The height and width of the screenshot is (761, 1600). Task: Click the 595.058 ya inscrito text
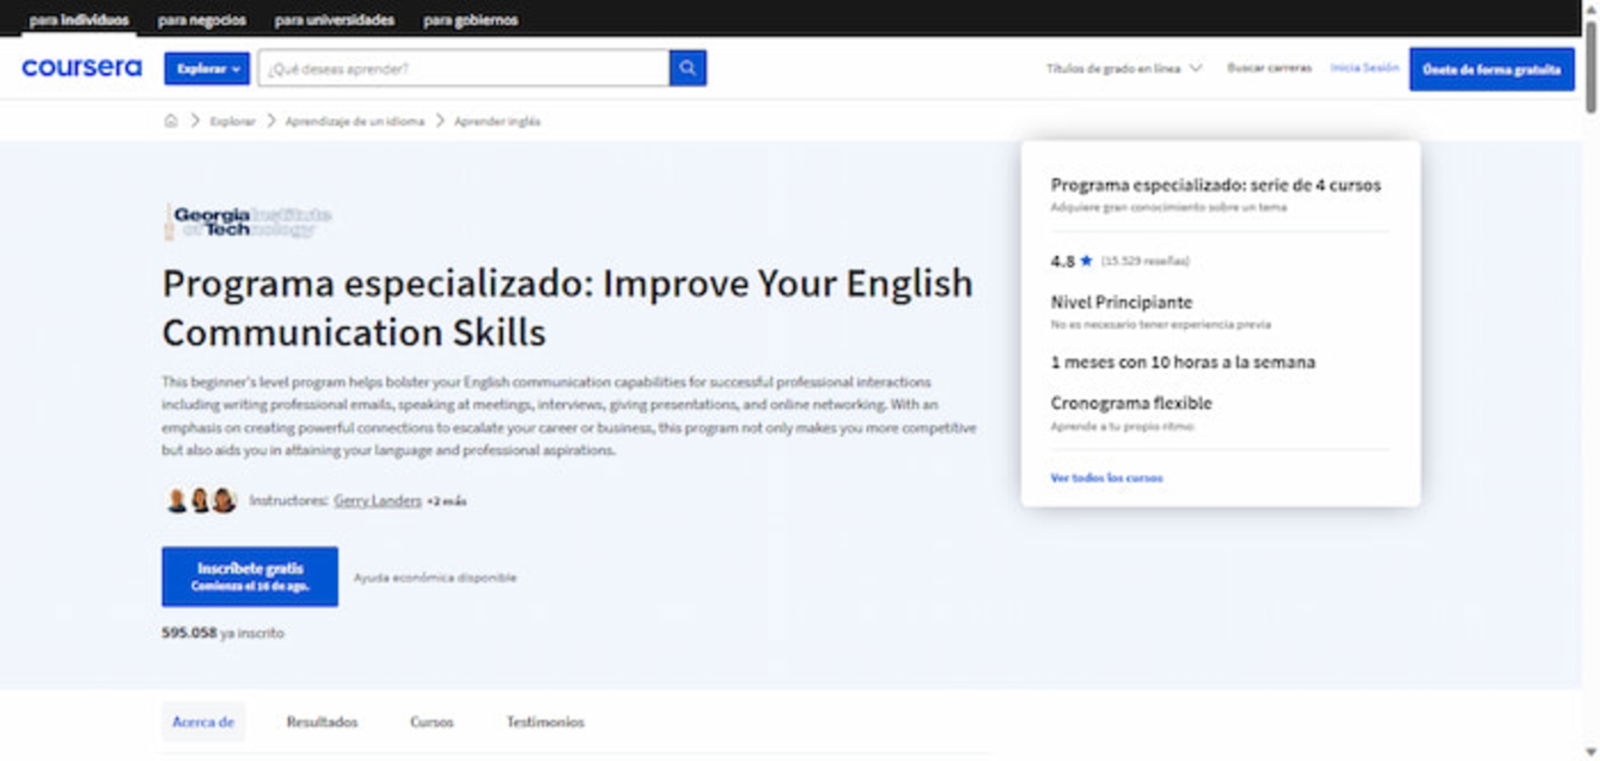coord(223,633)
